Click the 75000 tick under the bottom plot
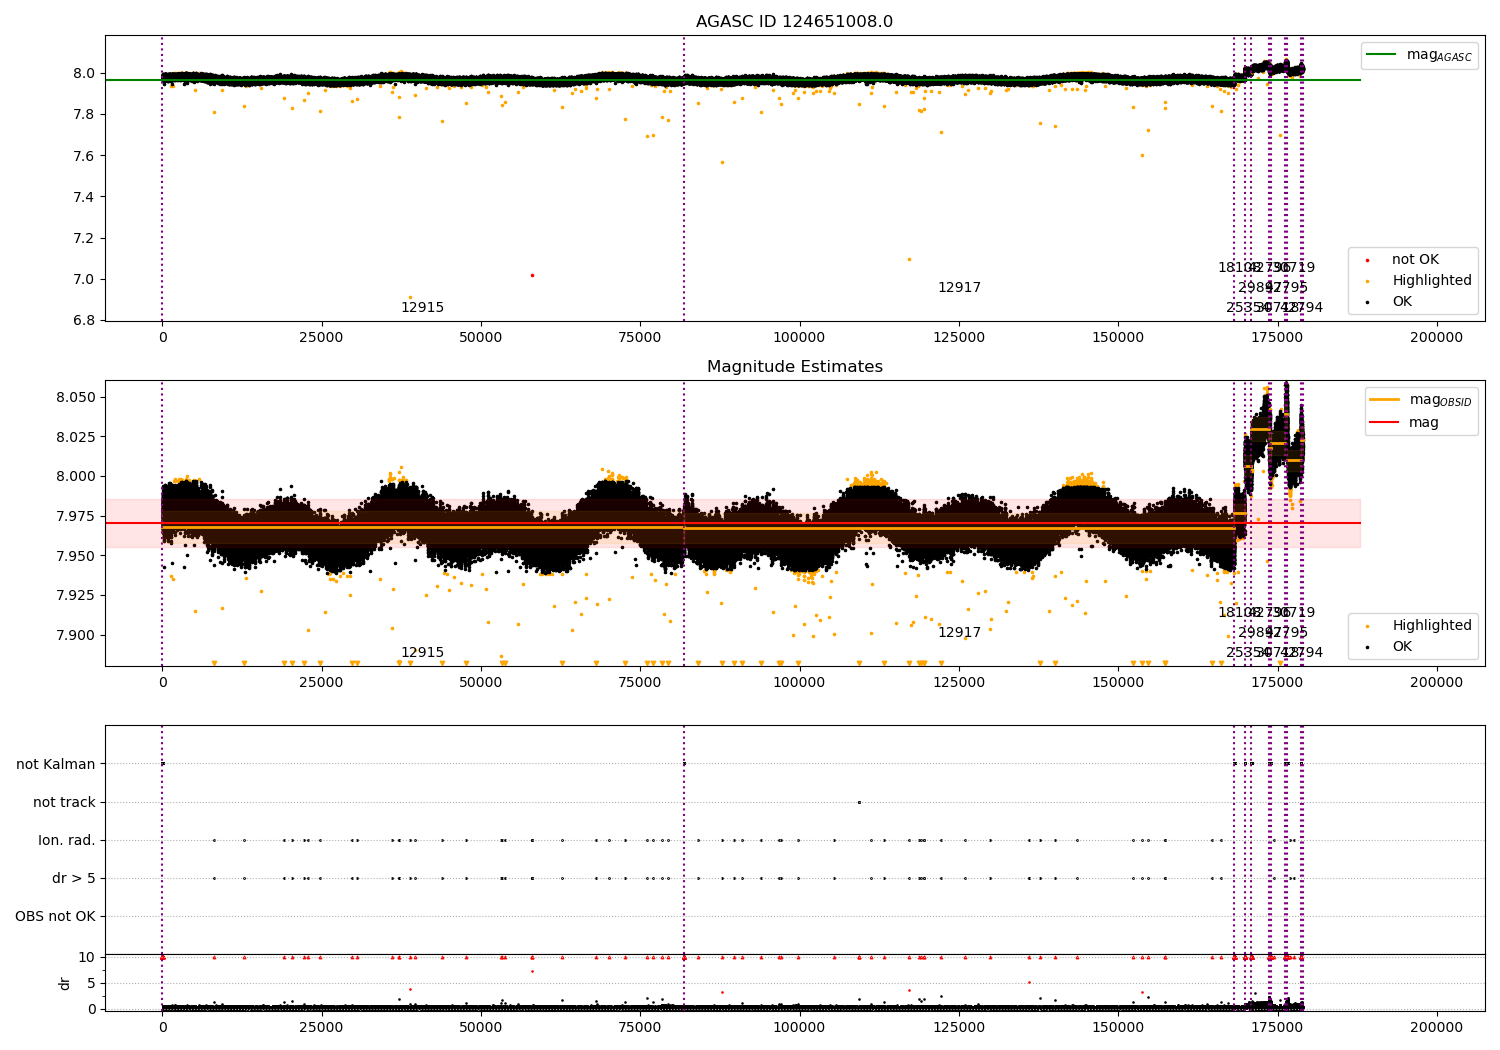The height and width of the screenshot is (1050, 1500). tap(640, 1028)
